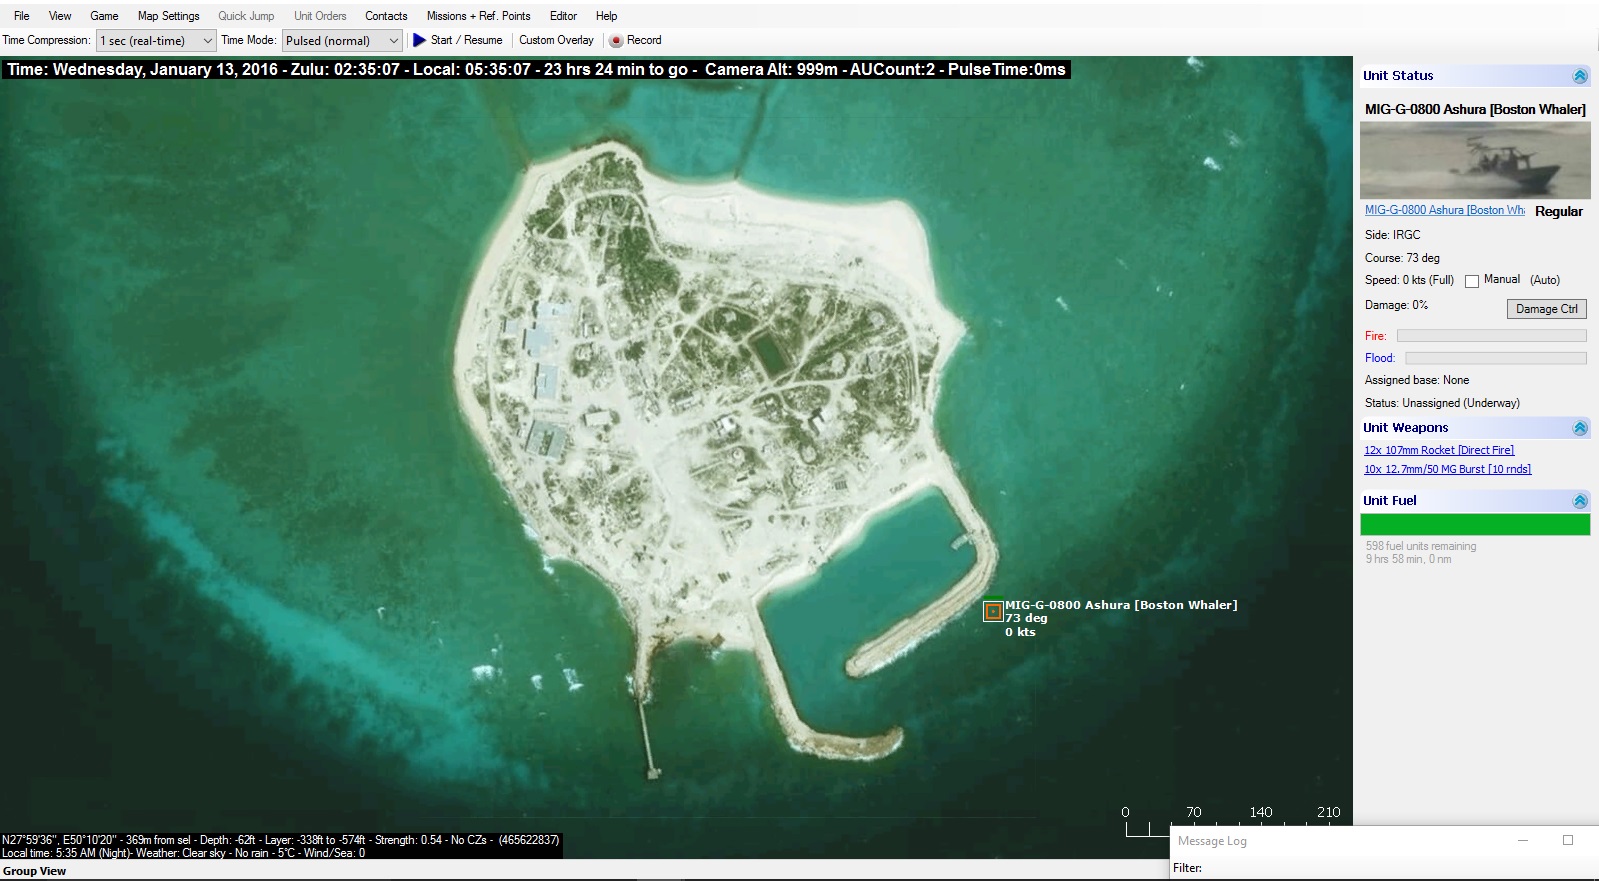Click the 'Damage: 0%' text
The image size is (1599, 881).
click(1396, 305)
